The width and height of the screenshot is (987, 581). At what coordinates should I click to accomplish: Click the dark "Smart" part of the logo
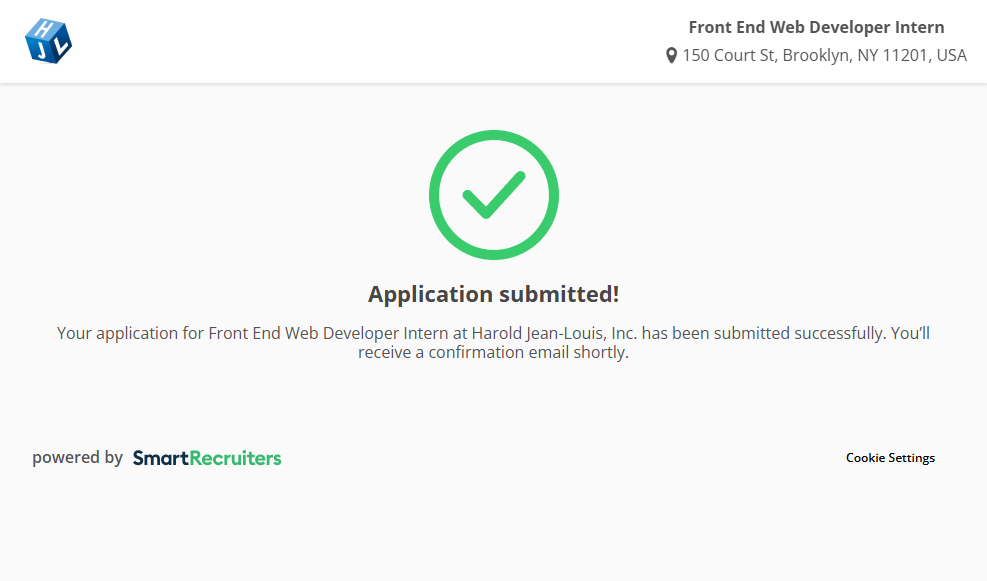tap(160, 458)
